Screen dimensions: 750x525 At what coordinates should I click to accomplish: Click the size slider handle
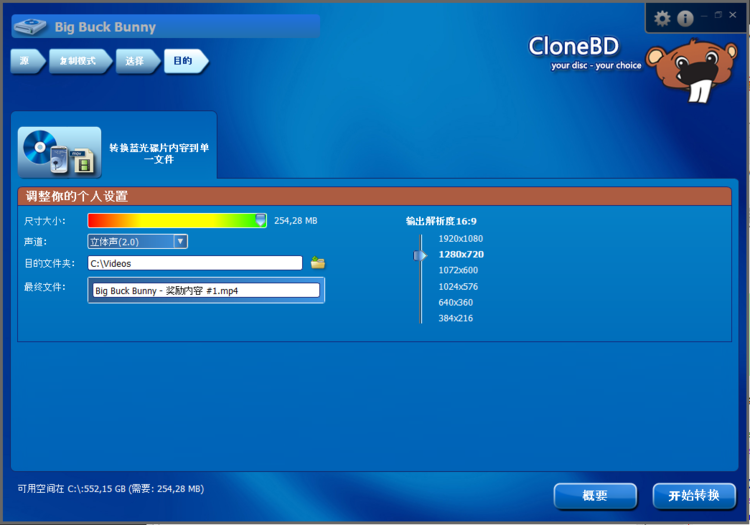point(260,220)
